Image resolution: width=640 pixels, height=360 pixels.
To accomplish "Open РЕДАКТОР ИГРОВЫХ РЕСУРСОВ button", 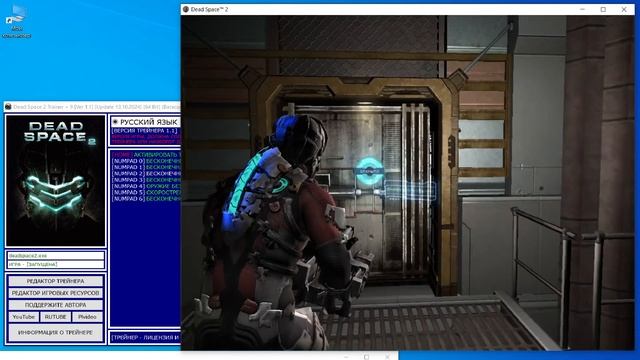I will [x=56, y=293].
